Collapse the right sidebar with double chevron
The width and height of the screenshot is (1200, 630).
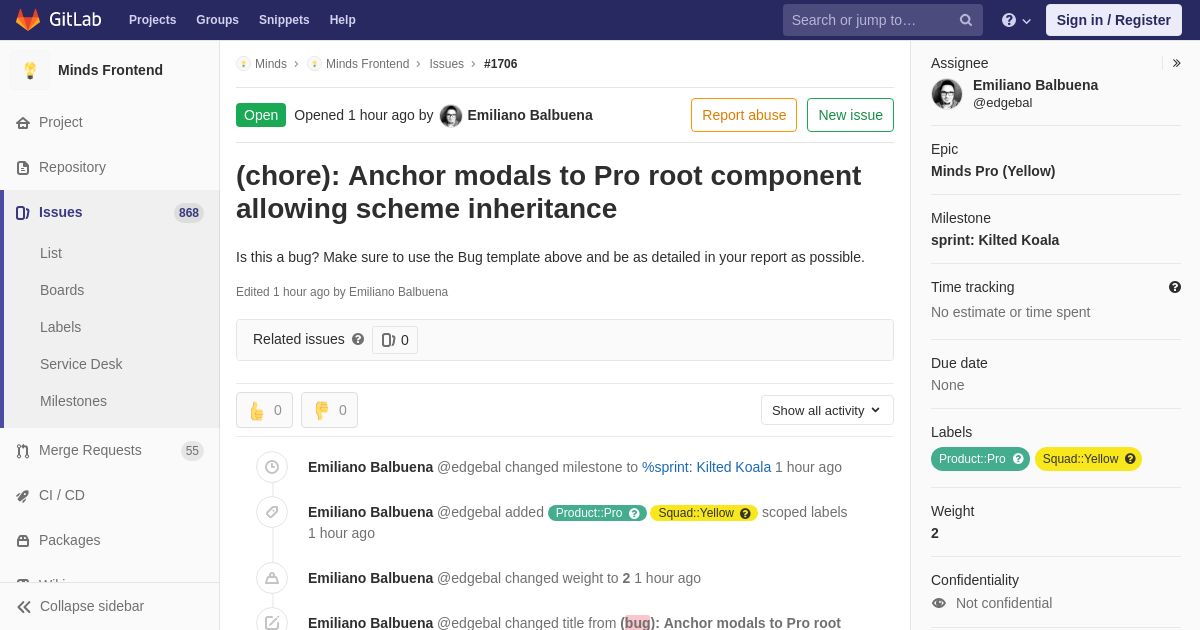click(1176, 63)
